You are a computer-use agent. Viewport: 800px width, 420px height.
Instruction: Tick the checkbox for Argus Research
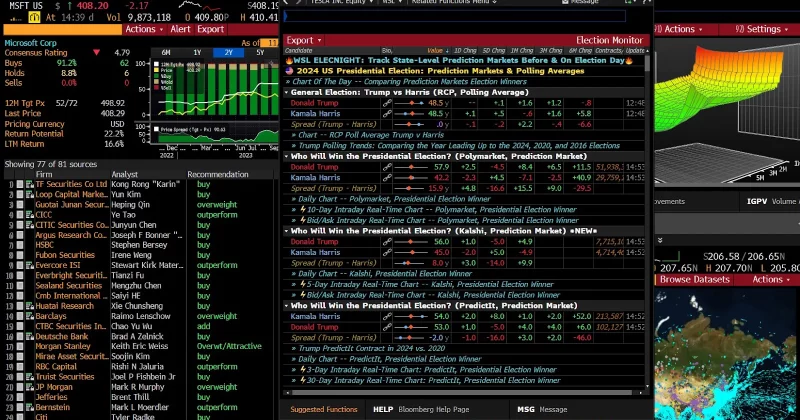pyautogui.click(x=20, y=235)
